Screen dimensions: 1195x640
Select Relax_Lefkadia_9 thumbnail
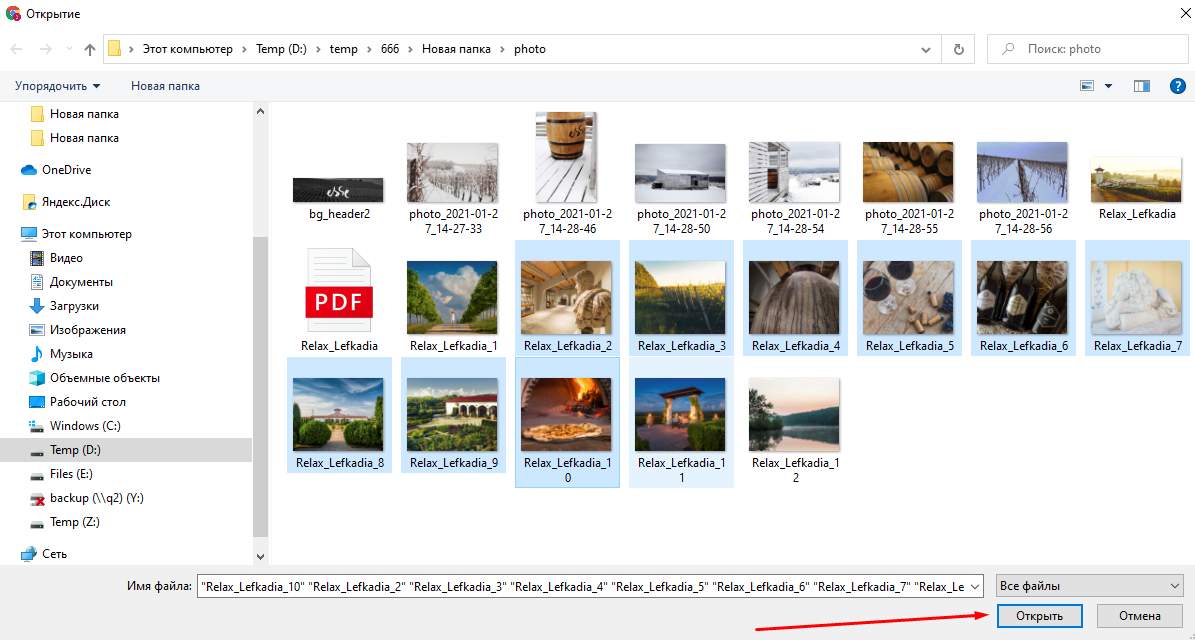(453, 415)
